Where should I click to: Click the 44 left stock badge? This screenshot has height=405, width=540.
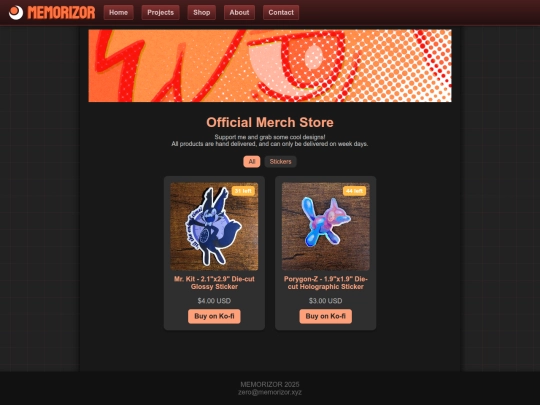[x=354, y=191]
